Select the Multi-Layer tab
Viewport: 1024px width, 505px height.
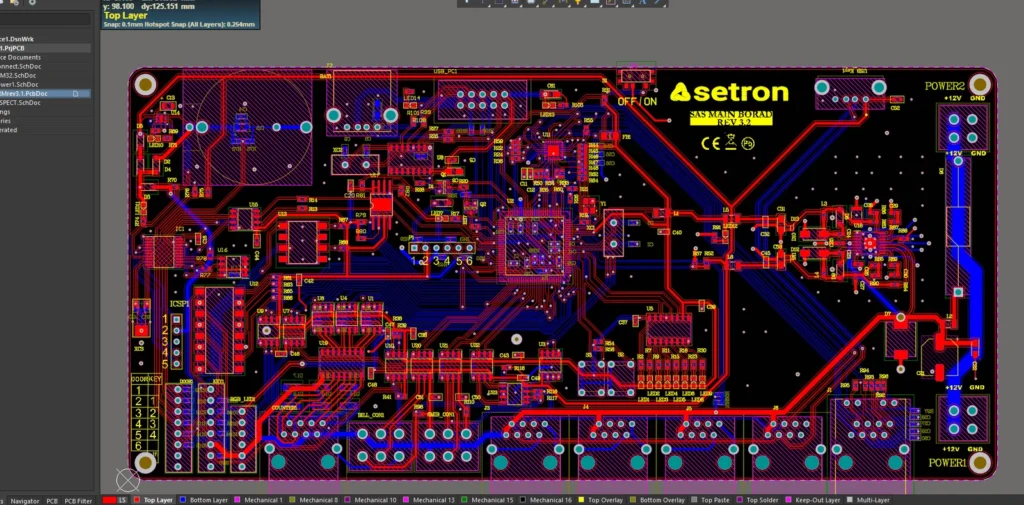click(x=871, y=499)
